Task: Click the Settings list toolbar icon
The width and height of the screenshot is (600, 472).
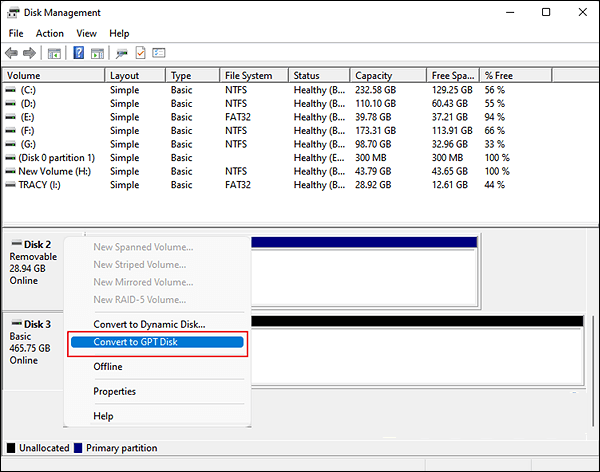Action: (x=158, y=53)
